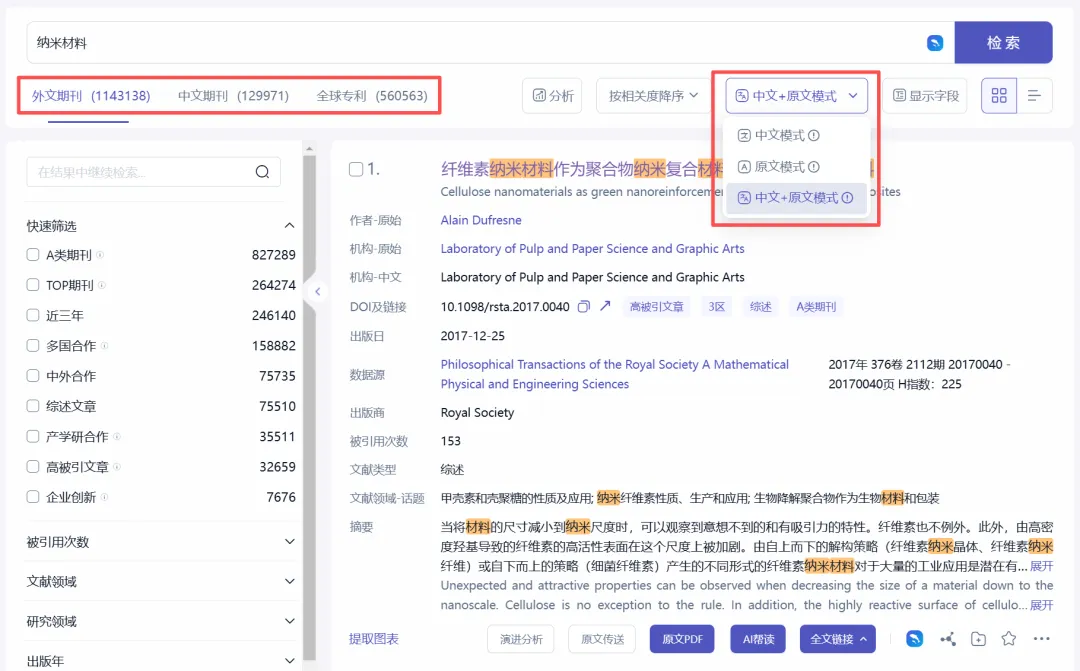Viewport: 1080px width, 671px height.
Task: Switch to the 全球专利 tab
Action: [x=372, y=96]
